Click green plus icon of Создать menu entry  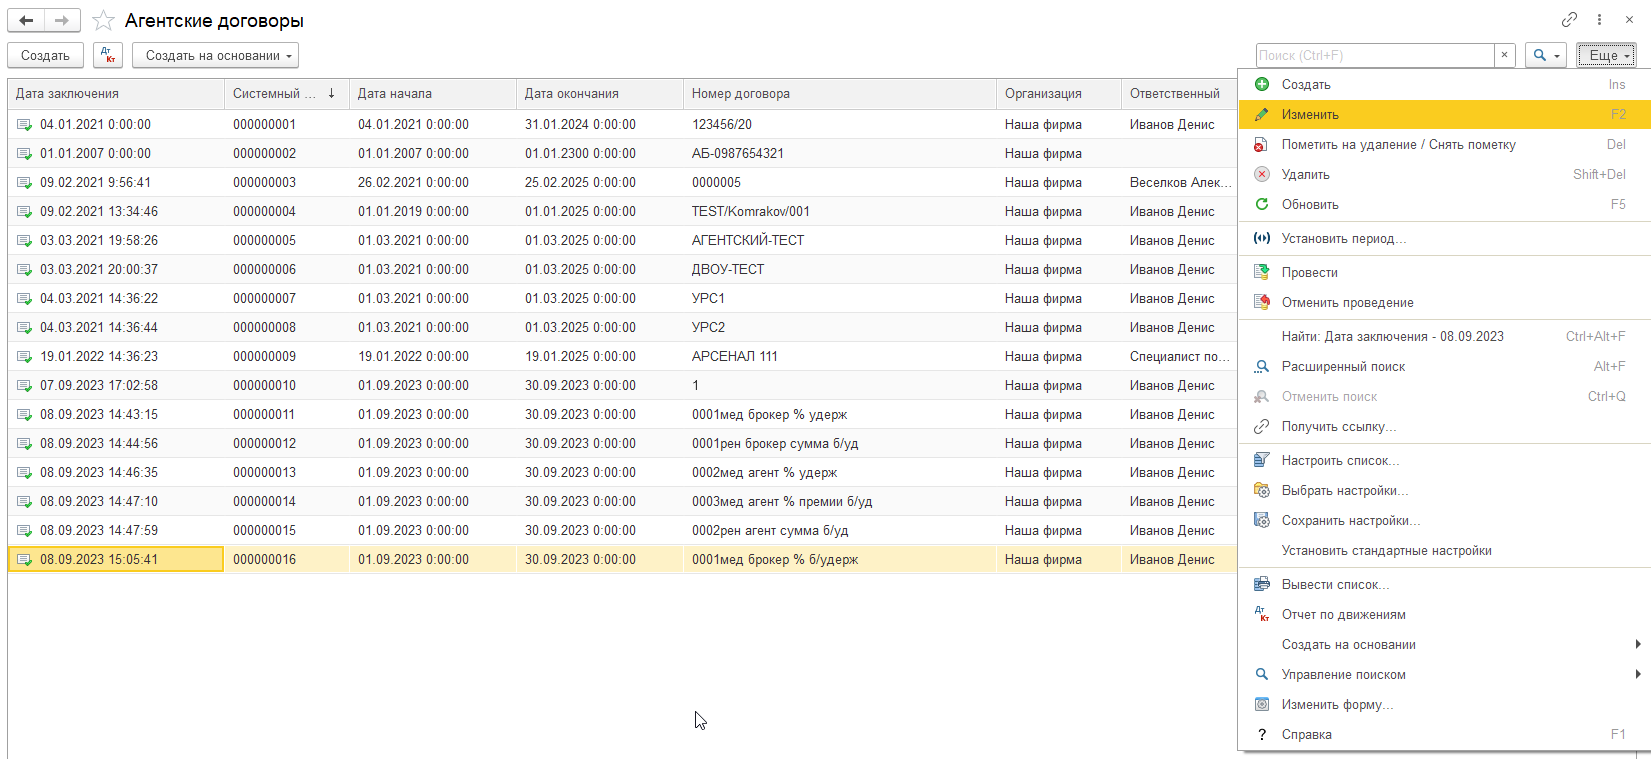coord(1262,84)
